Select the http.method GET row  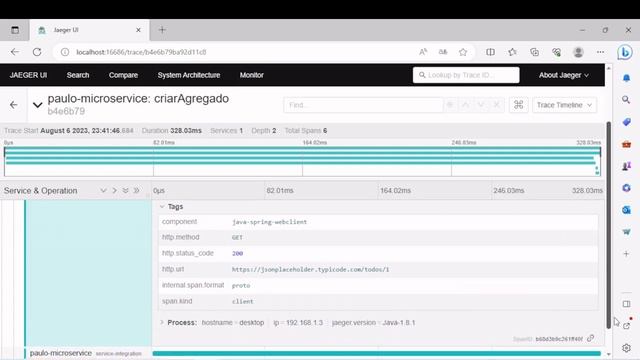378,237
